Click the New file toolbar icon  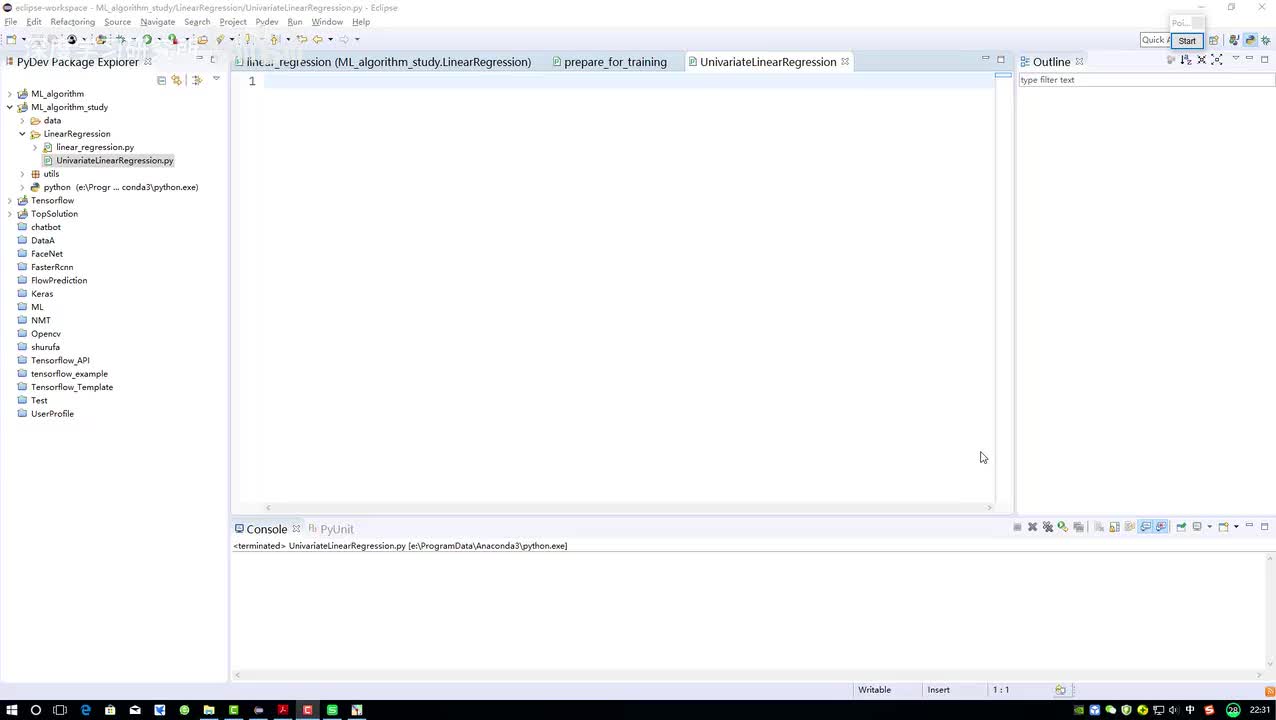(x=11, y=40)
